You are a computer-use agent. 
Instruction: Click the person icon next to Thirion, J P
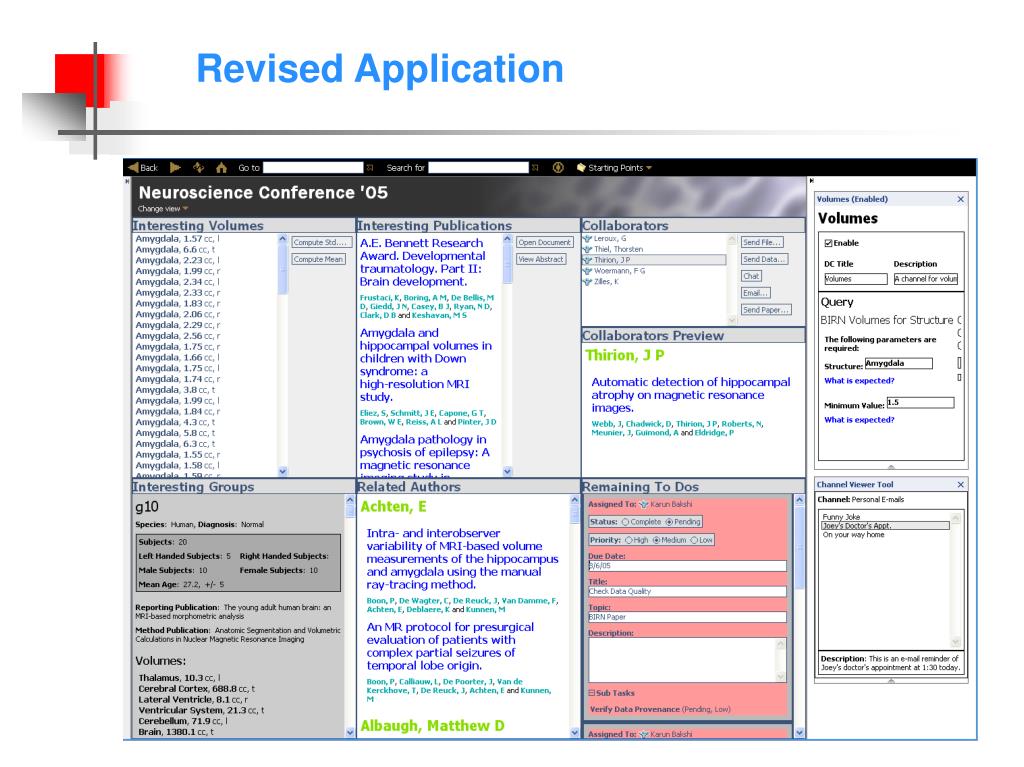pos(587,260)
